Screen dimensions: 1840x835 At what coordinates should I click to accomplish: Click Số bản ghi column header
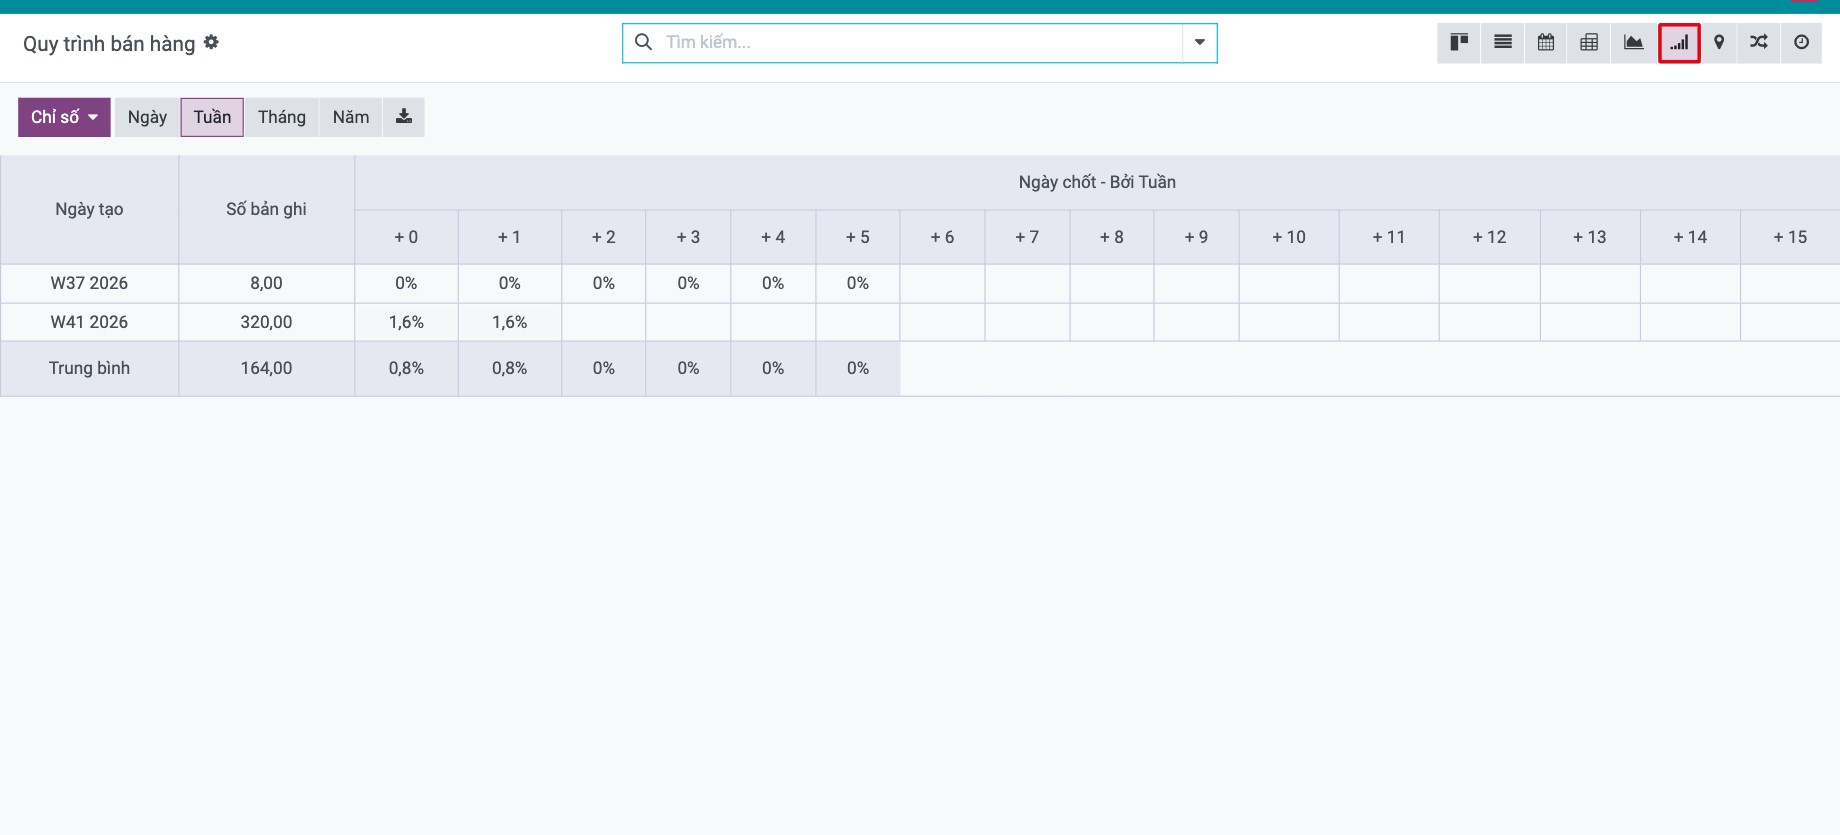point(266,209)
